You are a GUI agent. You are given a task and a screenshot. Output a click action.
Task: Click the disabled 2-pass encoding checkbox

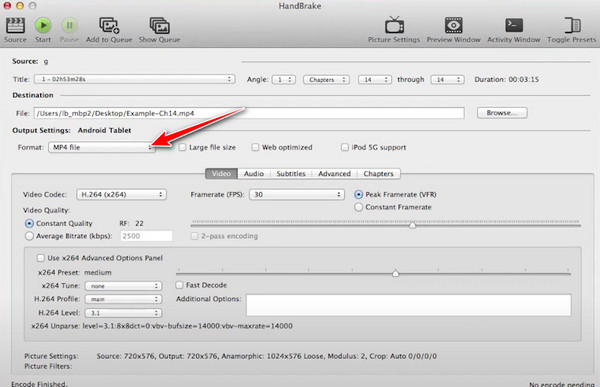tap(195, 236)
